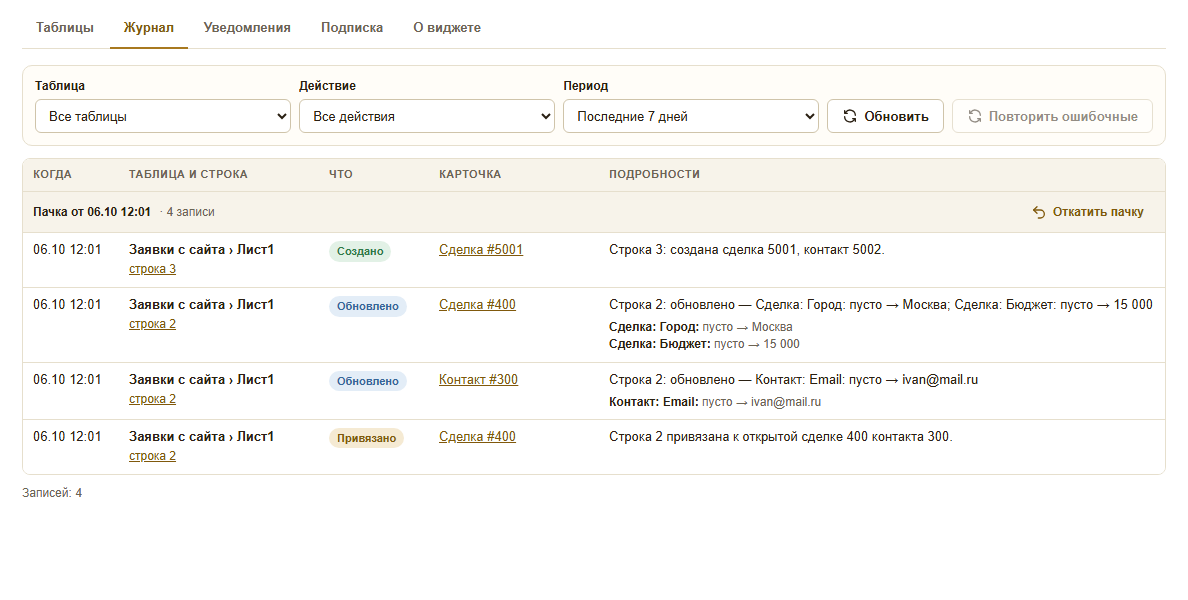1188x600 pixels.
Task: Open Сделка #400 link in the Обновлено row
Action: pos(477,305)
